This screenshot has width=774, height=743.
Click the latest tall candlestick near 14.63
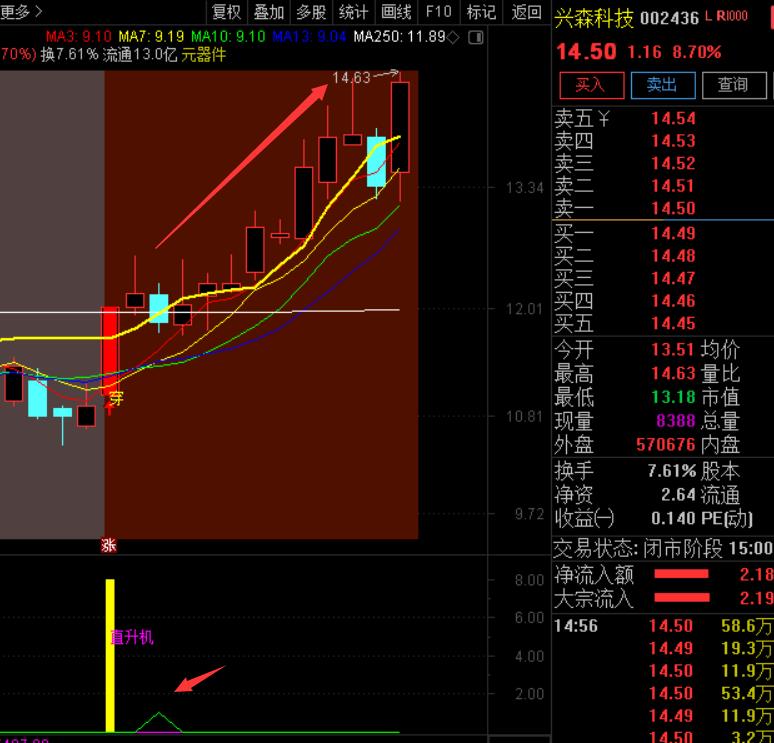[400, 127]
